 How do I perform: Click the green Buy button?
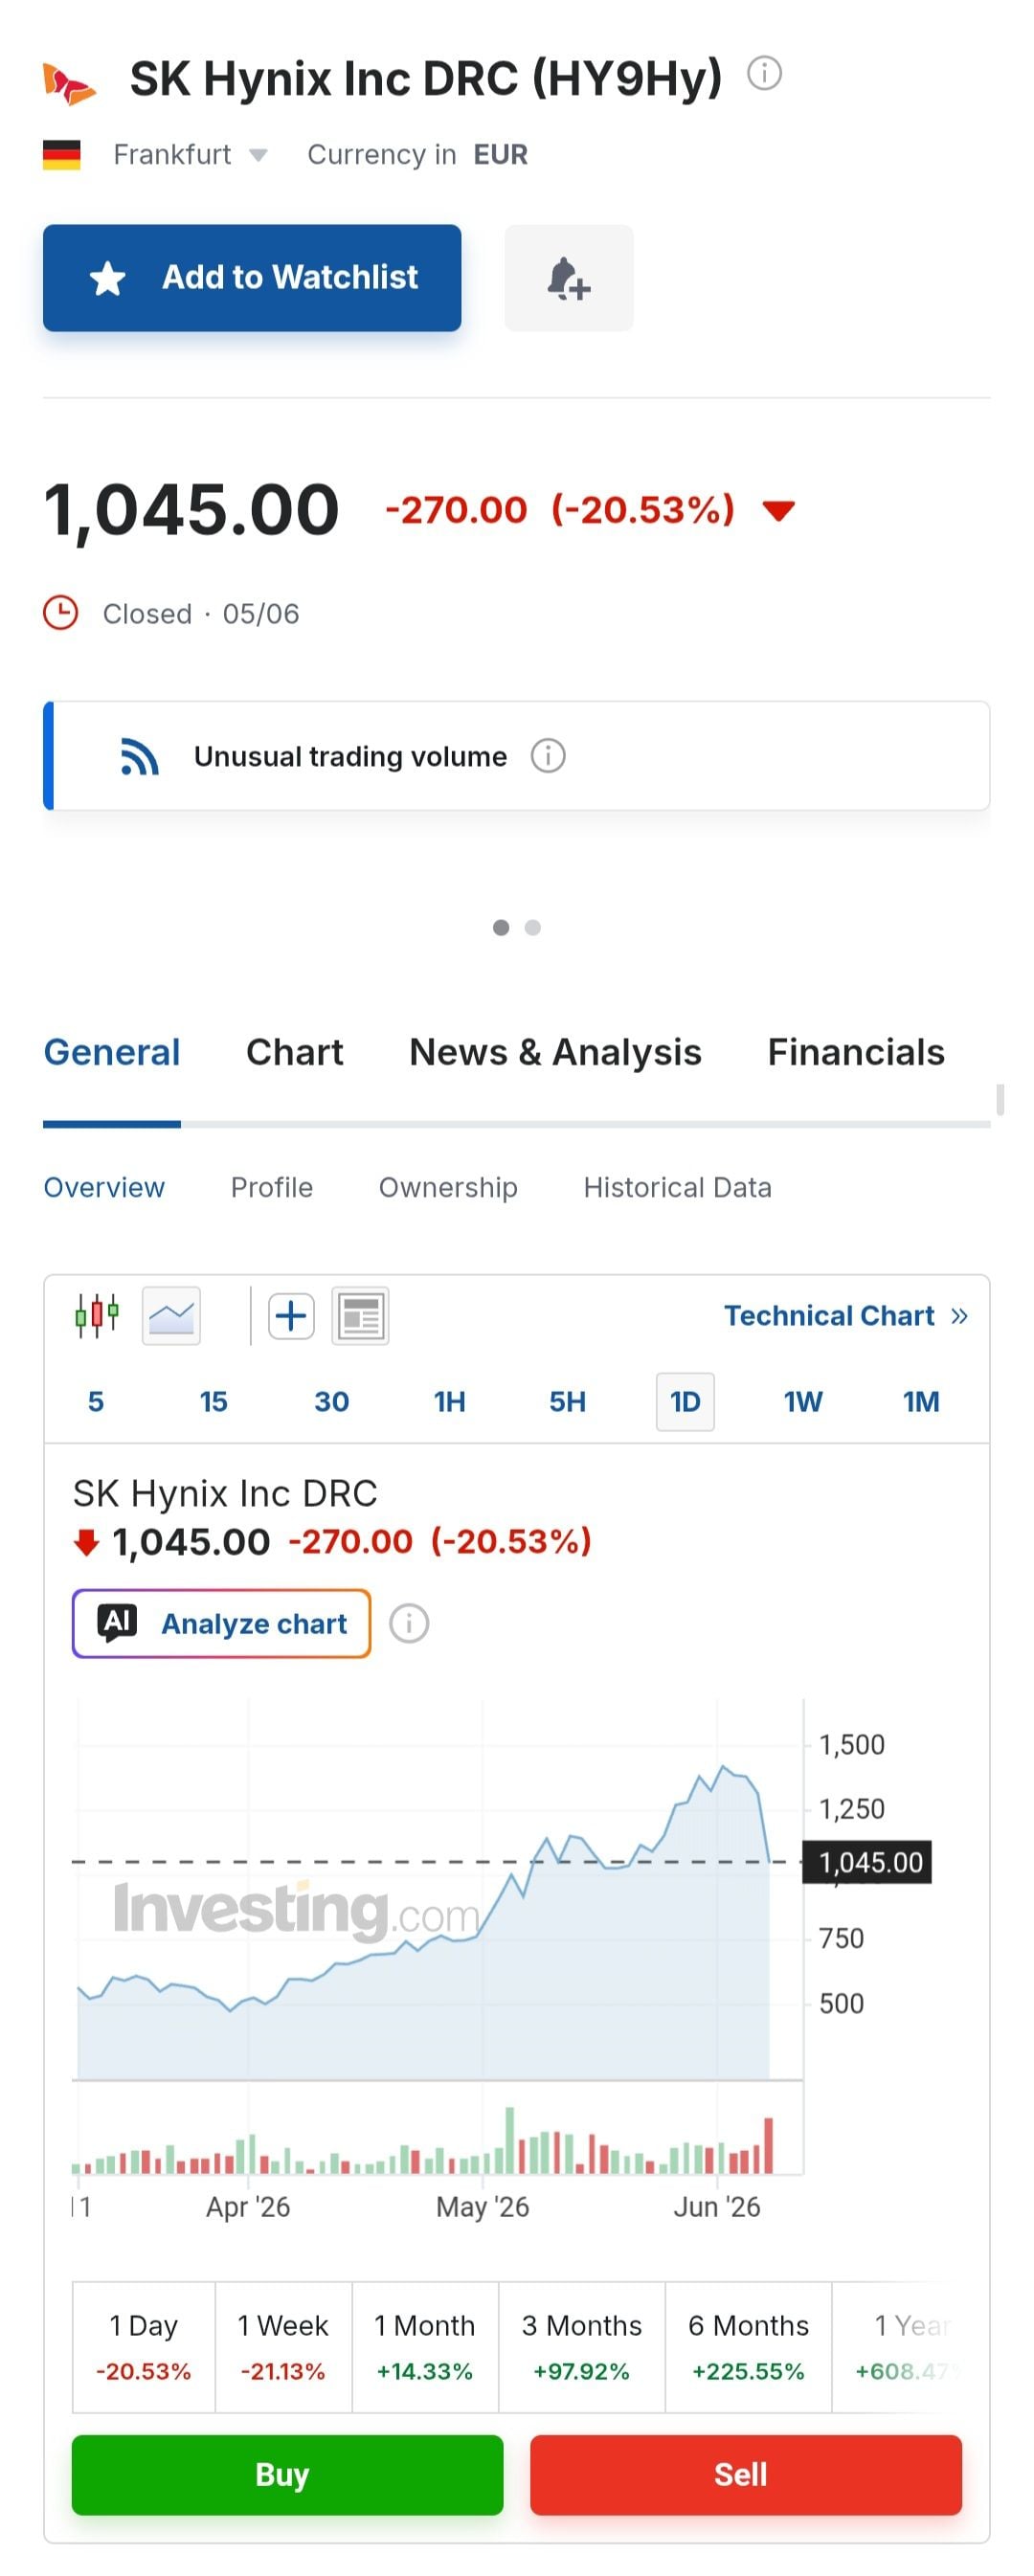(x=287, y=2474)
